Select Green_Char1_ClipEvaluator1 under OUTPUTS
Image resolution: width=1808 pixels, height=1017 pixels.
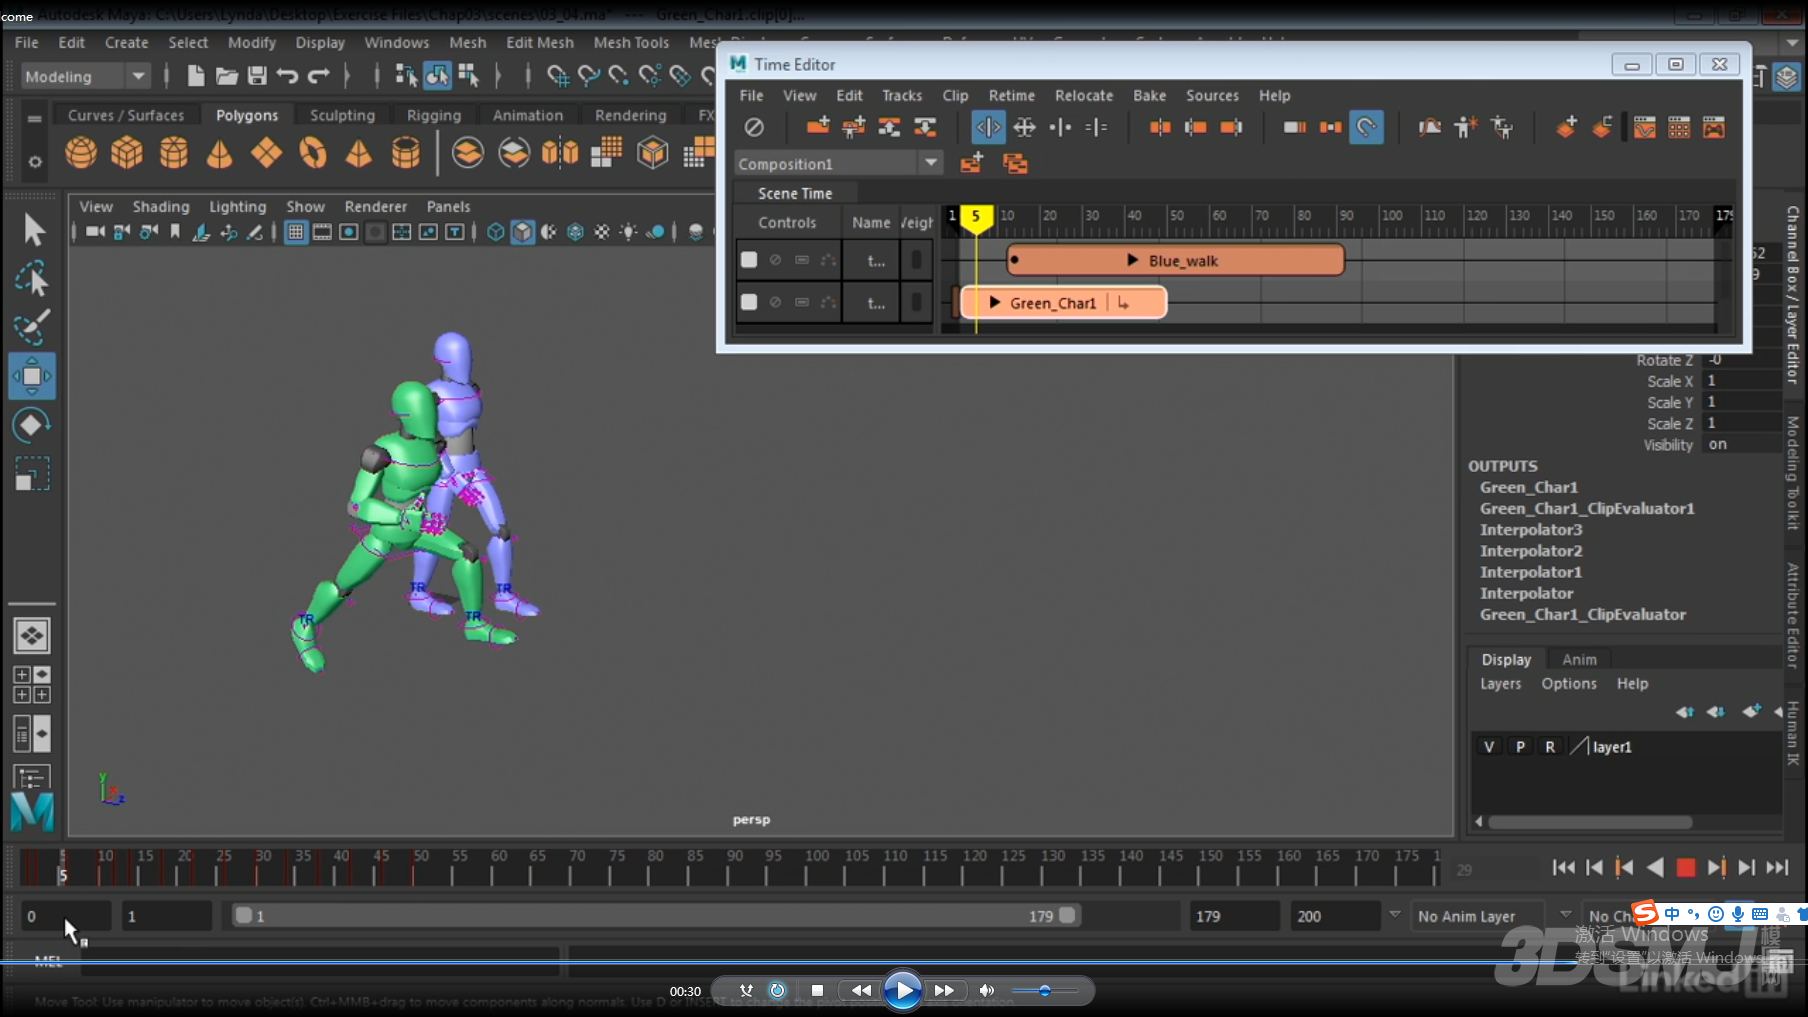[1587, 508]
